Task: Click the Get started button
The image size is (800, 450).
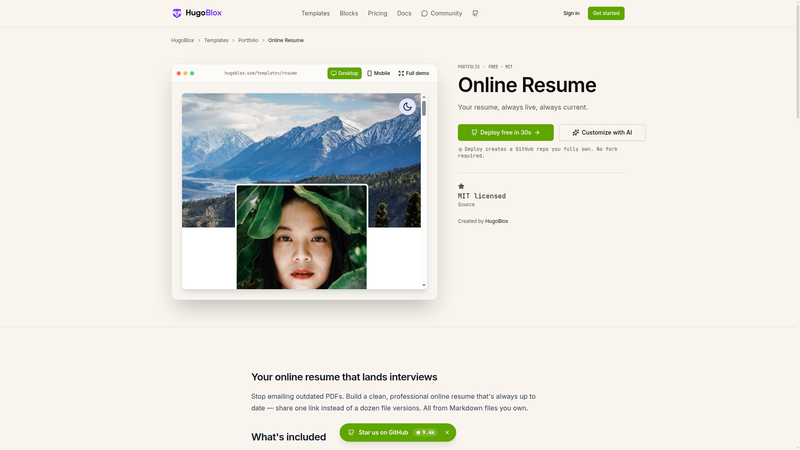Action: 606,13
